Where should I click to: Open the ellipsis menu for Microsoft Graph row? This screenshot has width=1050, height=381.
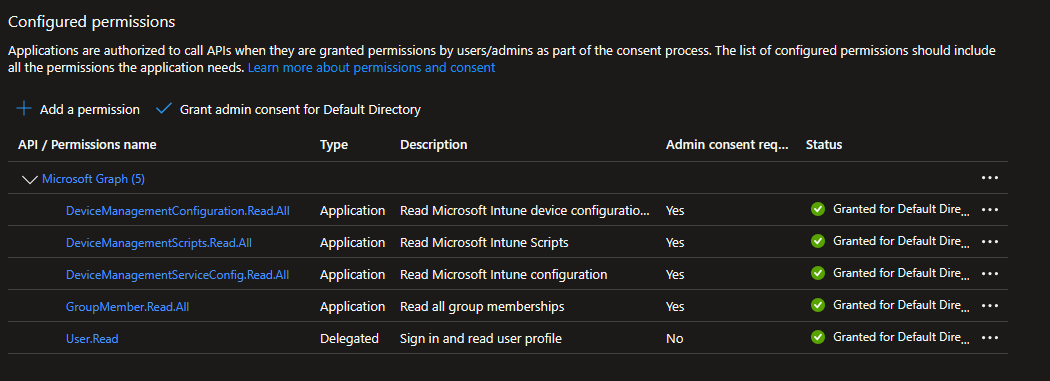point(989,178)
